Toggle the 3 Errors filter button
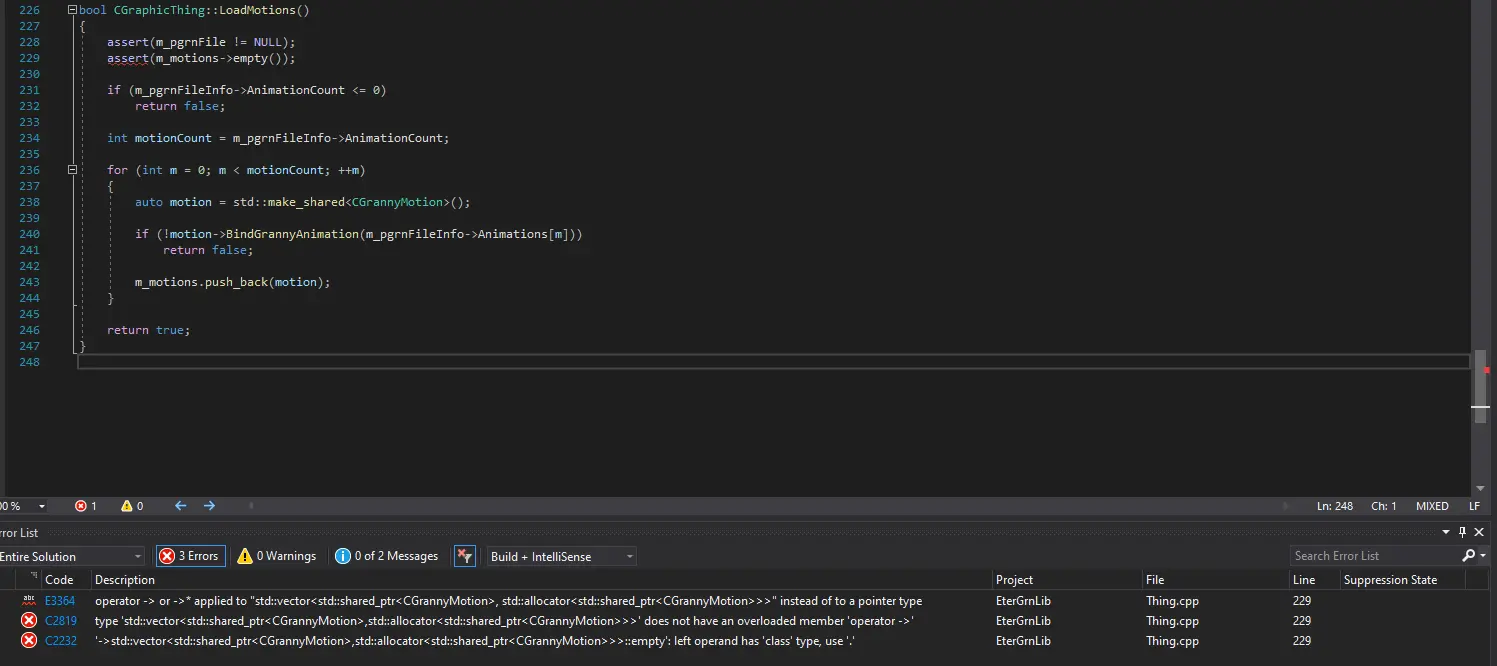This screenshot has width=1497, height=666. (190, 556)
